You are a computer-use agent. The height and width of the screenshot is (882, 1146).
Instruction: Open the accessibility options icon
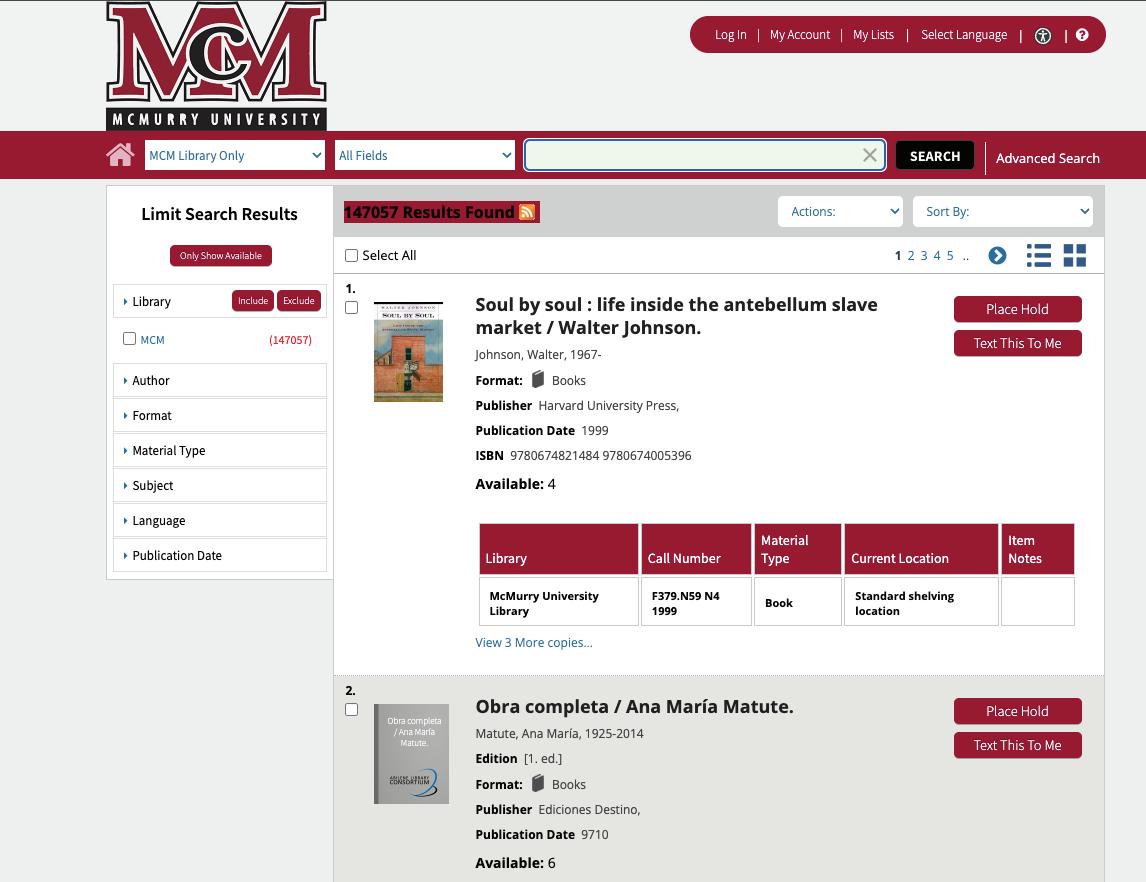[1043, 36]
